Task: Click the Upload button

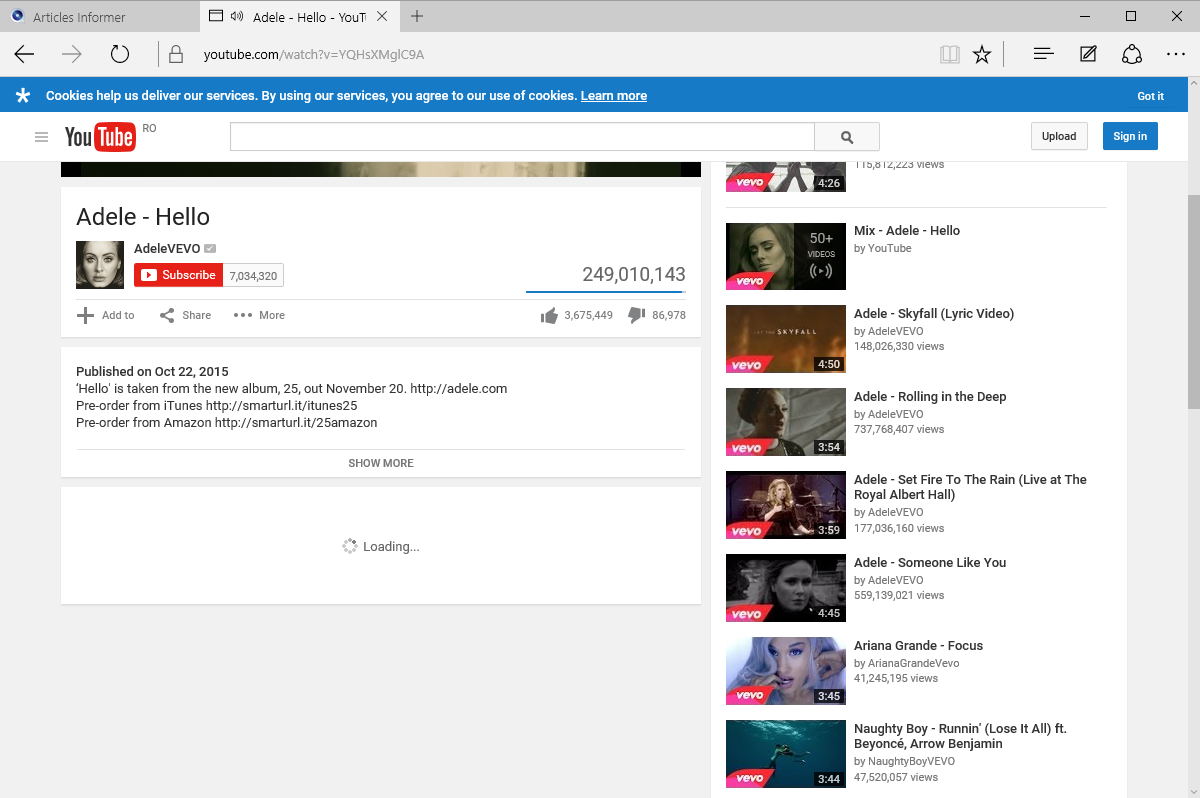Action: [x=1059, y=137]
